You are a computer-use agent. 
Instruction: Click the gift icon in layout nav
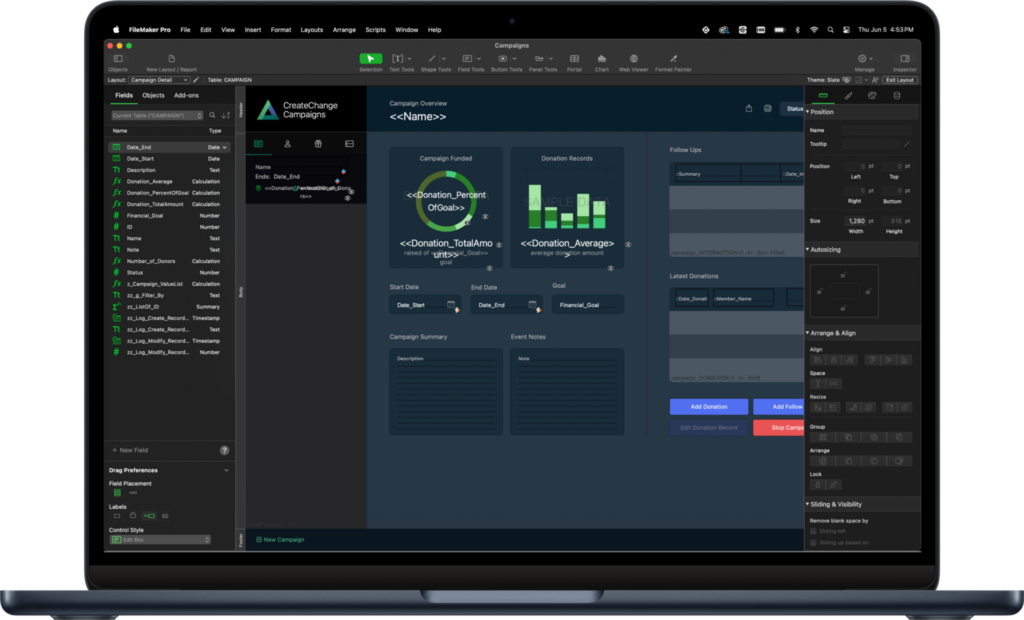click(x=318, y=144)
